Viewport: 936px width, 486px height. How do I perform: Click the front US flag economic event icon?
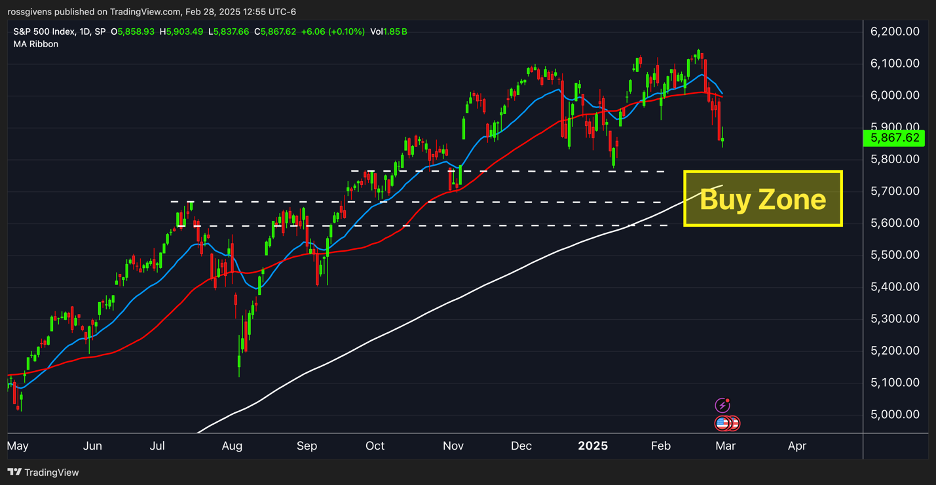pyautogui.click(x=722, y=423)
